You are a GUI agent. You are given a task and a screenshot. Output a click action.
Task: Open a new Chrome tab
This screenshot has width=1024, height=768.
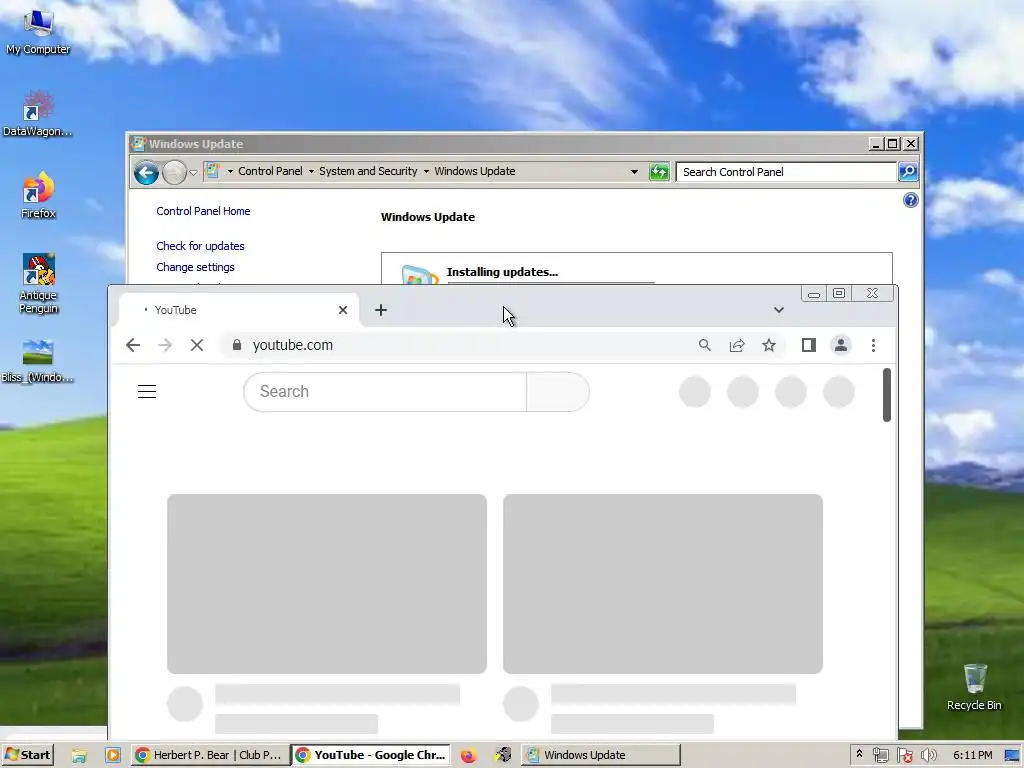(x=381, y=310)
